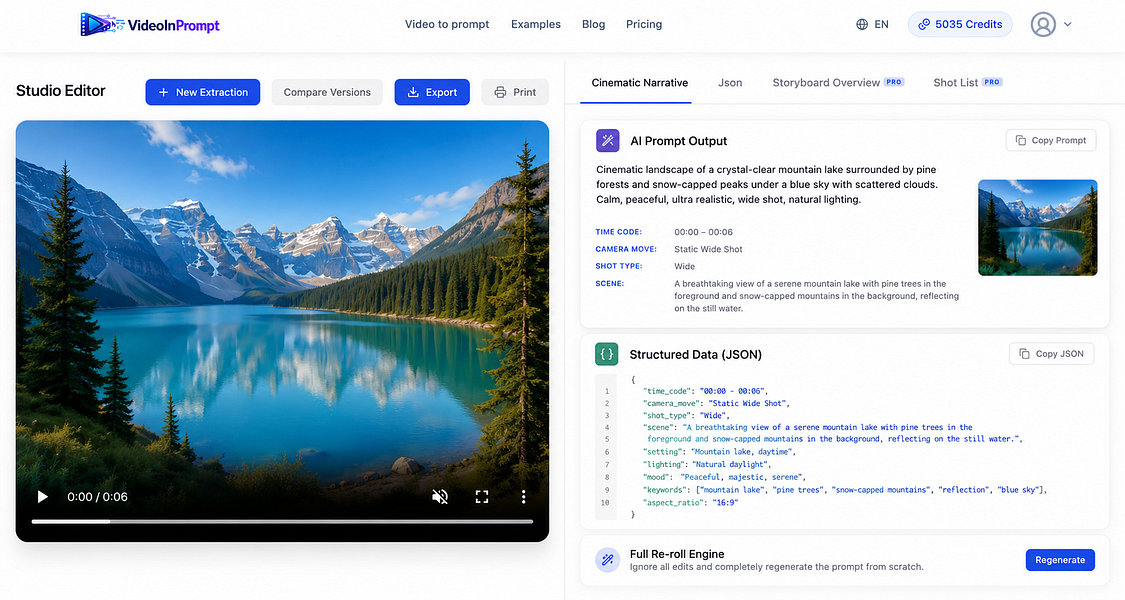
Task: Unmute the video with speaker icon
Action: [x=440, y=497]
